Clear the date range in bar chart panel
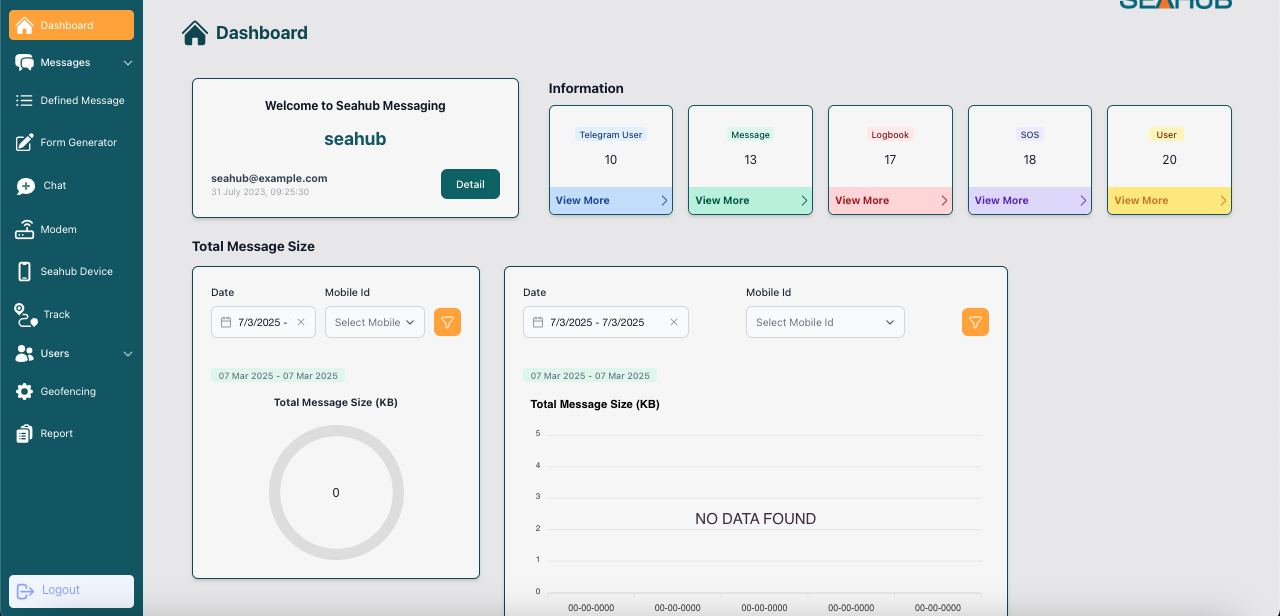 point(673,322)
